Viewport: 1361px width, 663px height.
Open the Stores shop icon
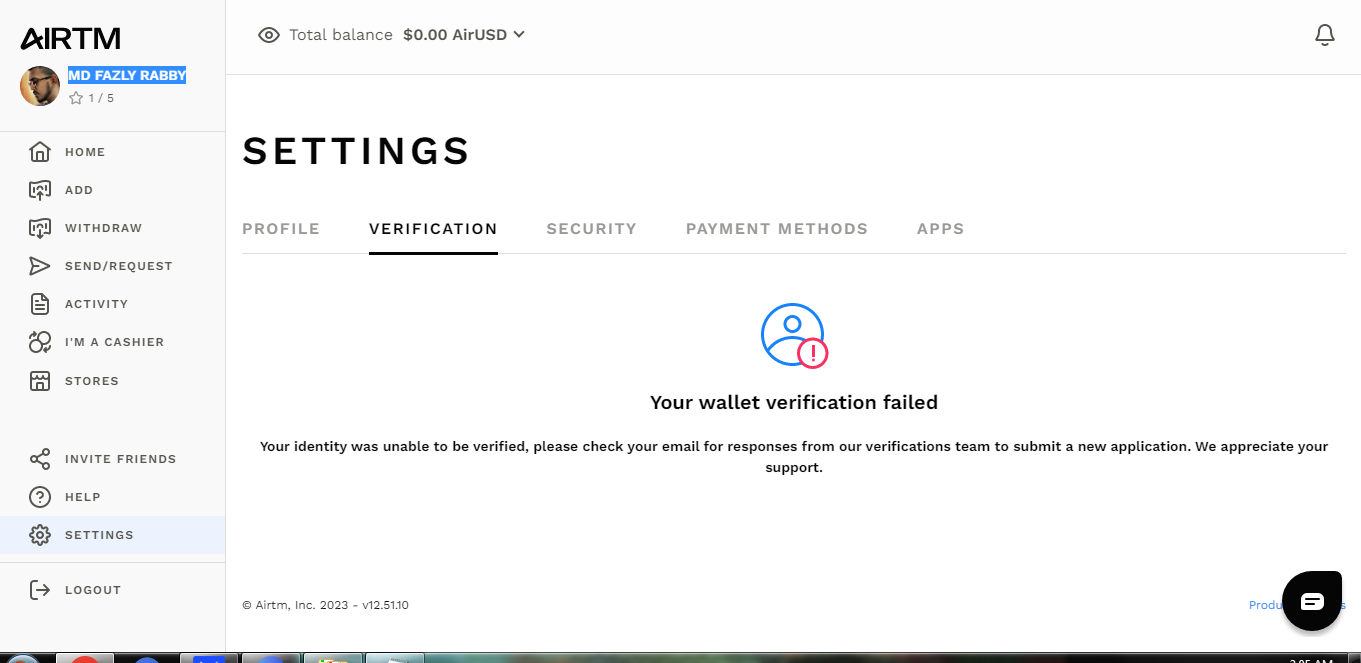(40, 381)
